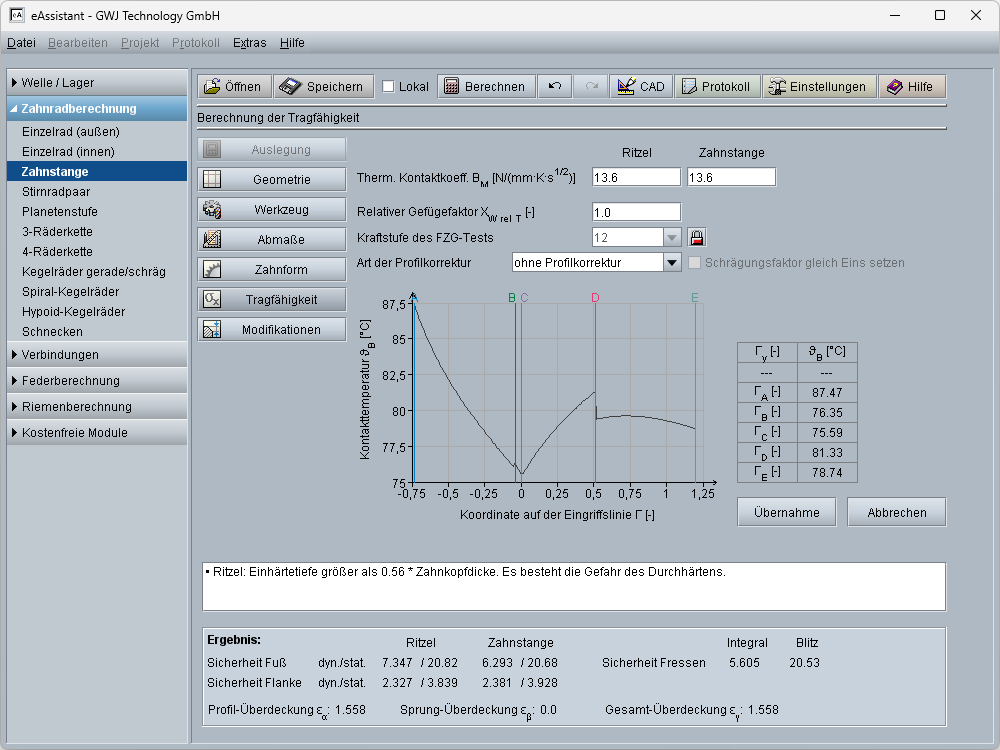
Task: Open the Art der Profilkorrektur dropdown
Action: click(x=672, y=263)
